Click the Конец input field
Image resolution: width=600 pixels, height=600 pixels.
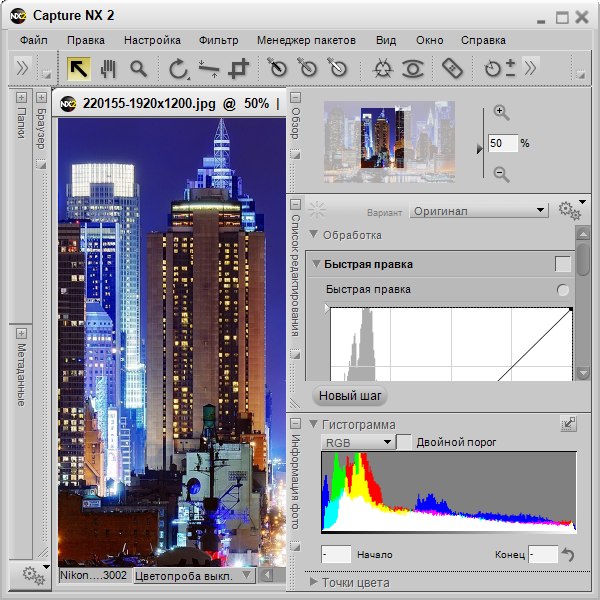pos(543,554)
